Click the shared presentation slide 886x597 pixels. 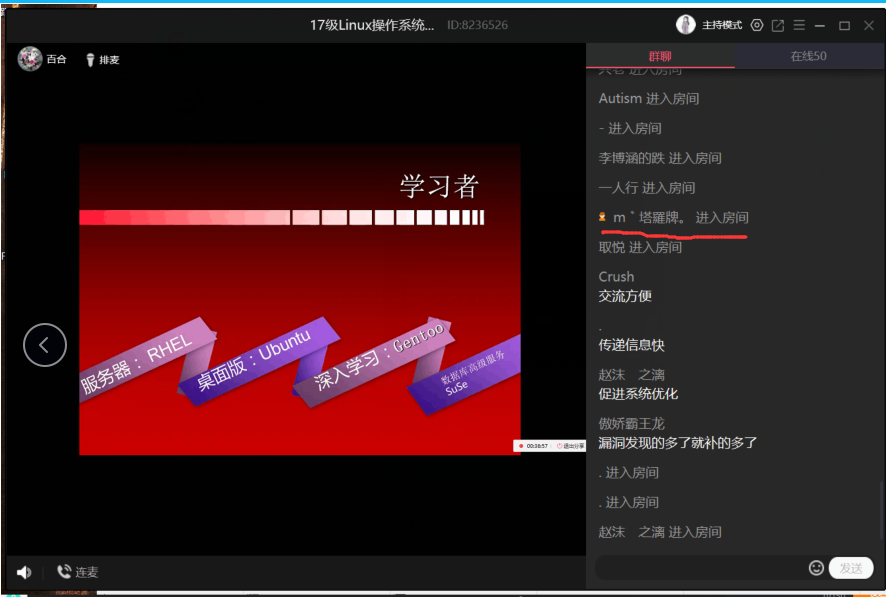[x=299, y=299]
